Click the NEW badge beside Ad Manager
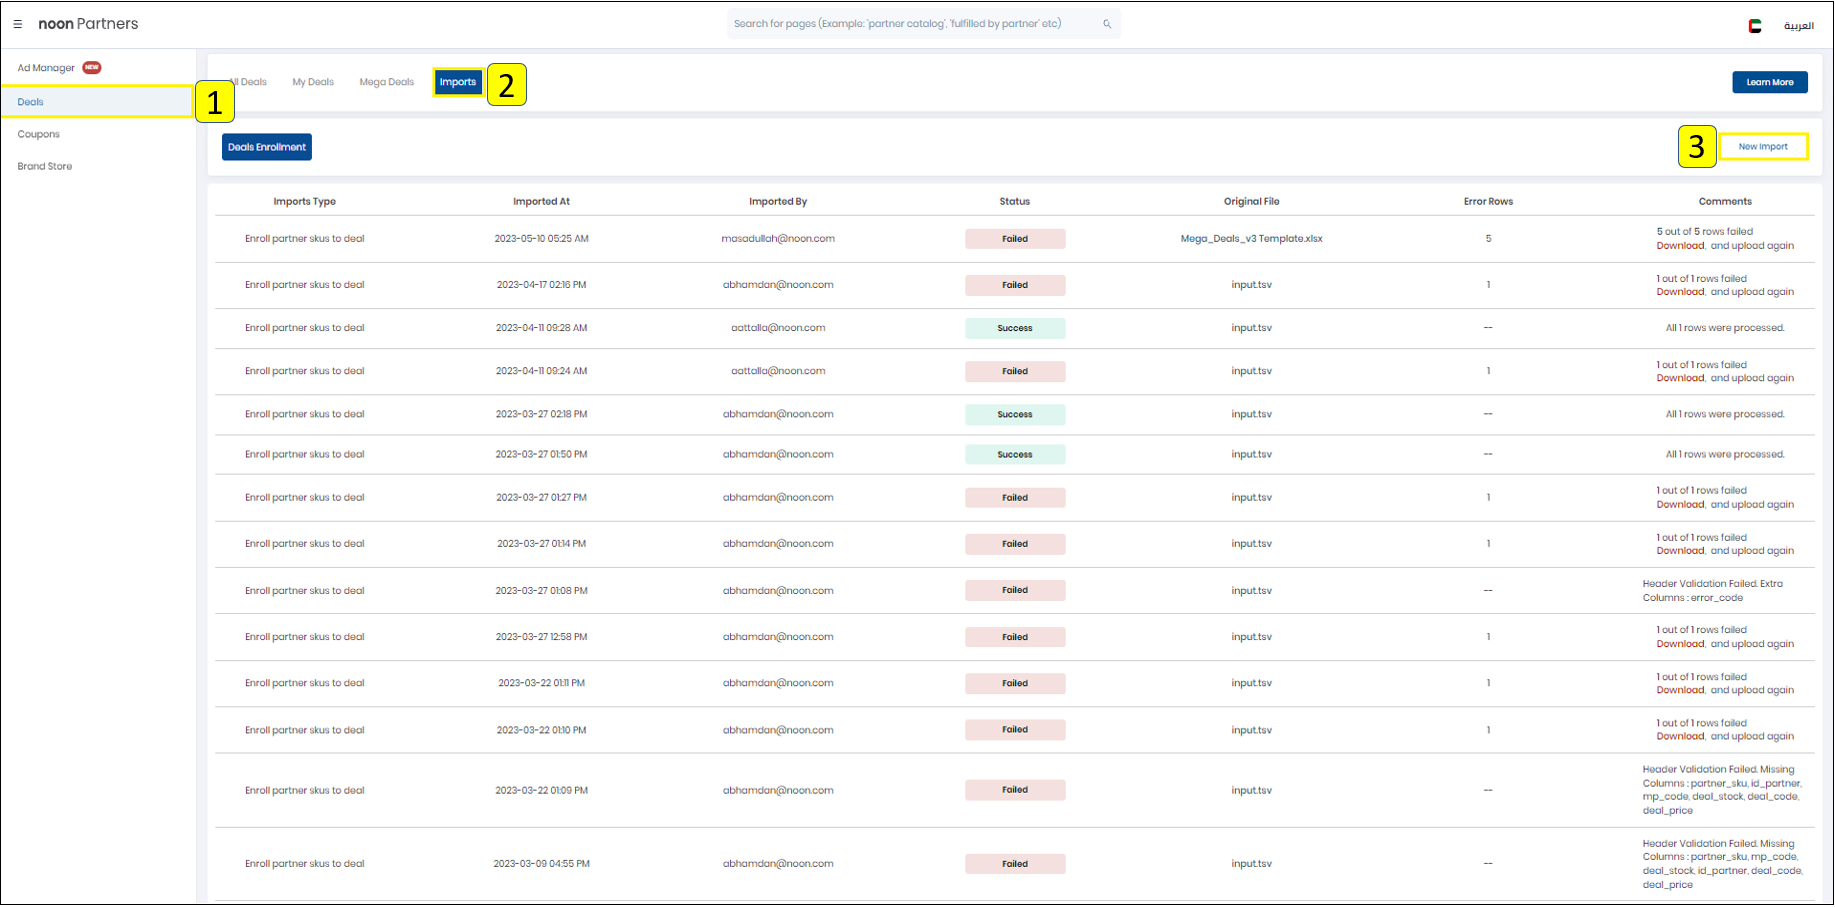 92,68
